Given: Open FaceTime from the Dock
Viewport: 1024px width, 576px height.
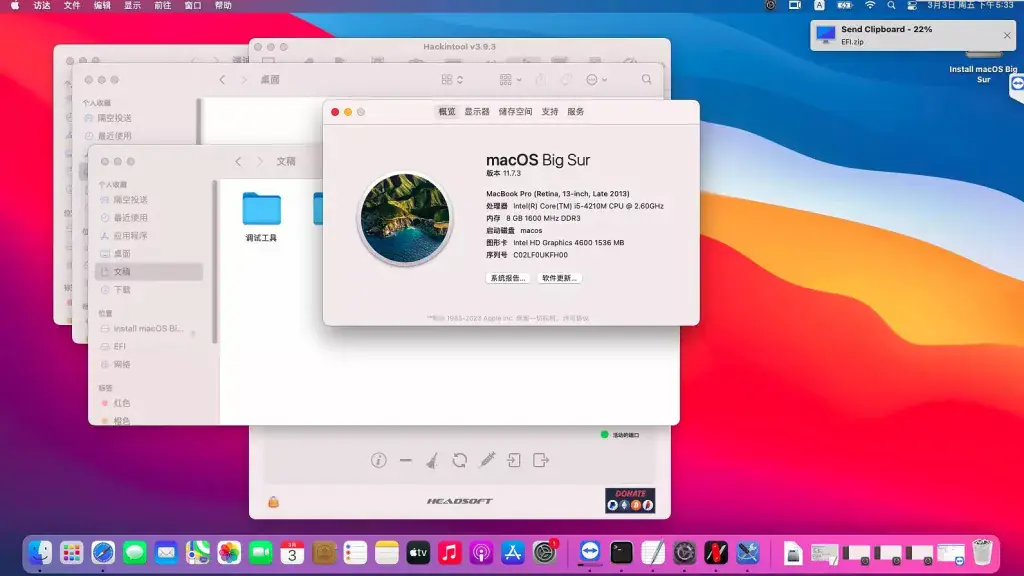Looking at the screenshot, I should (261, 553).
